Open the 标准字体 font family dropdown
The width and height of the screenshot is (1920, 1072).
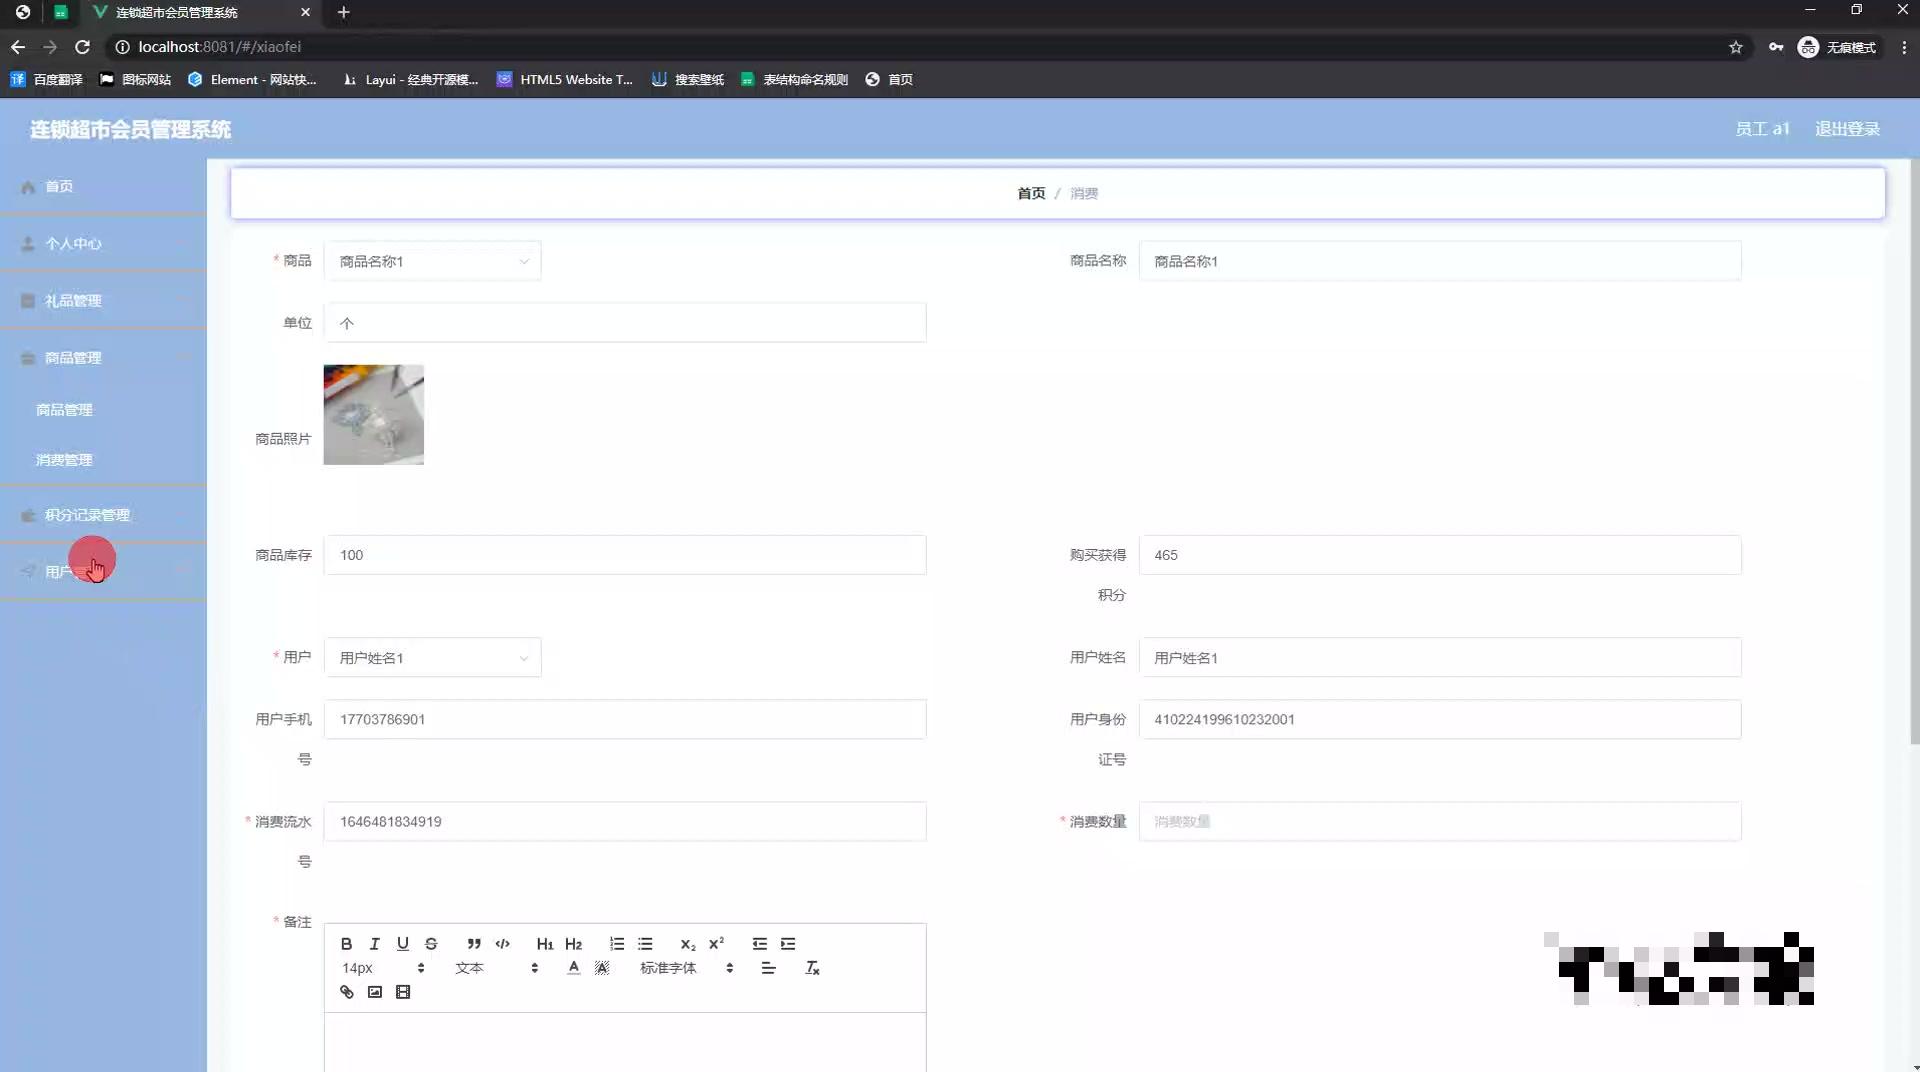point(687,968)
